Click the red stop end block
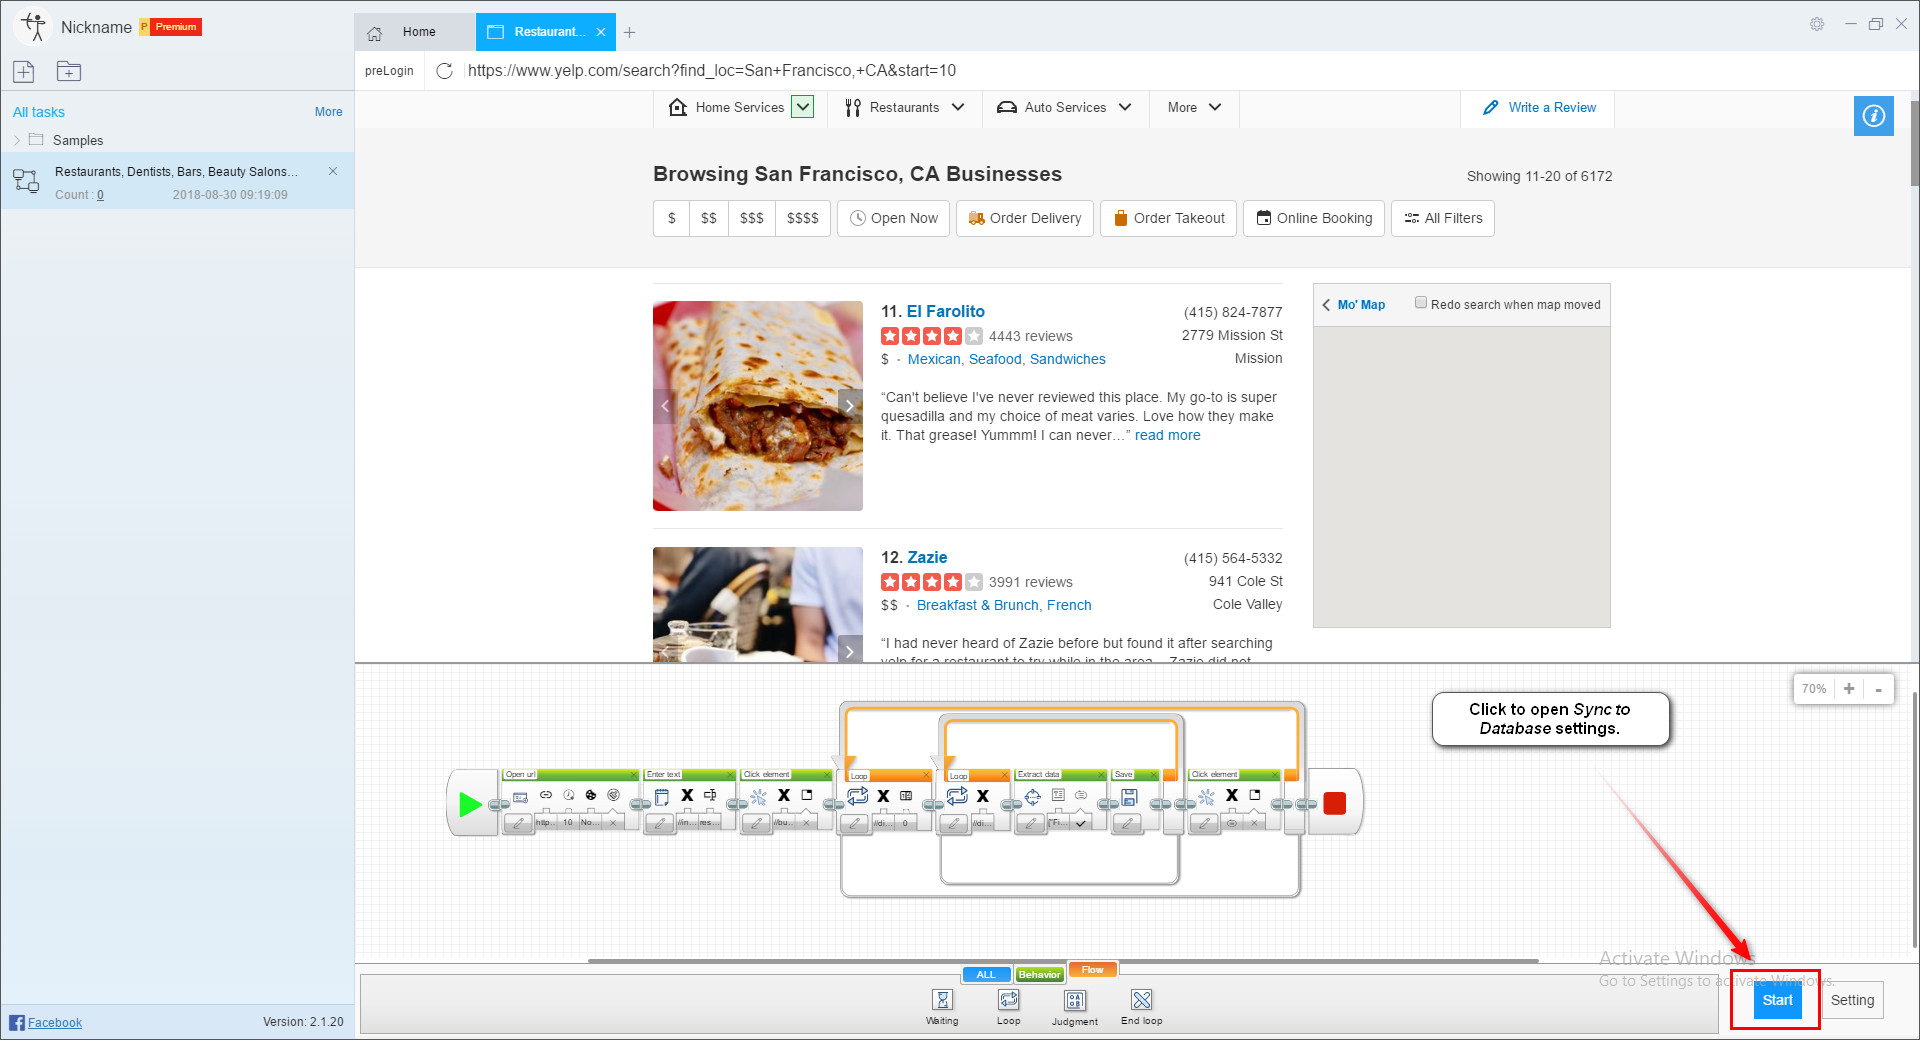This screenshot has height=1040, width=1920. coord(1334,803)
